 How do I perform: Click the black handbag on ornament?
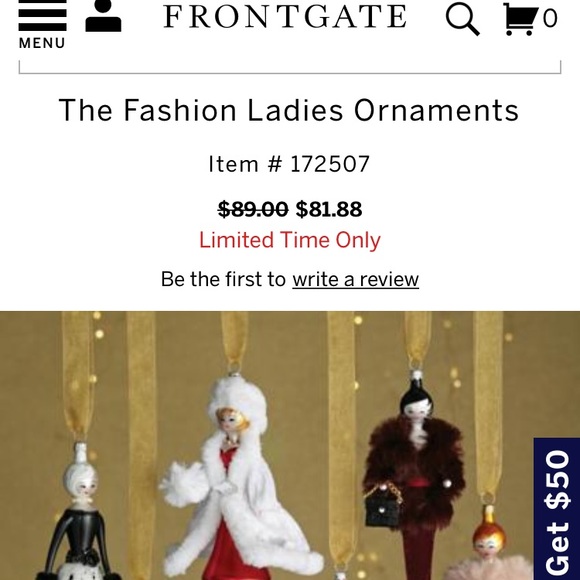point(383,506)
